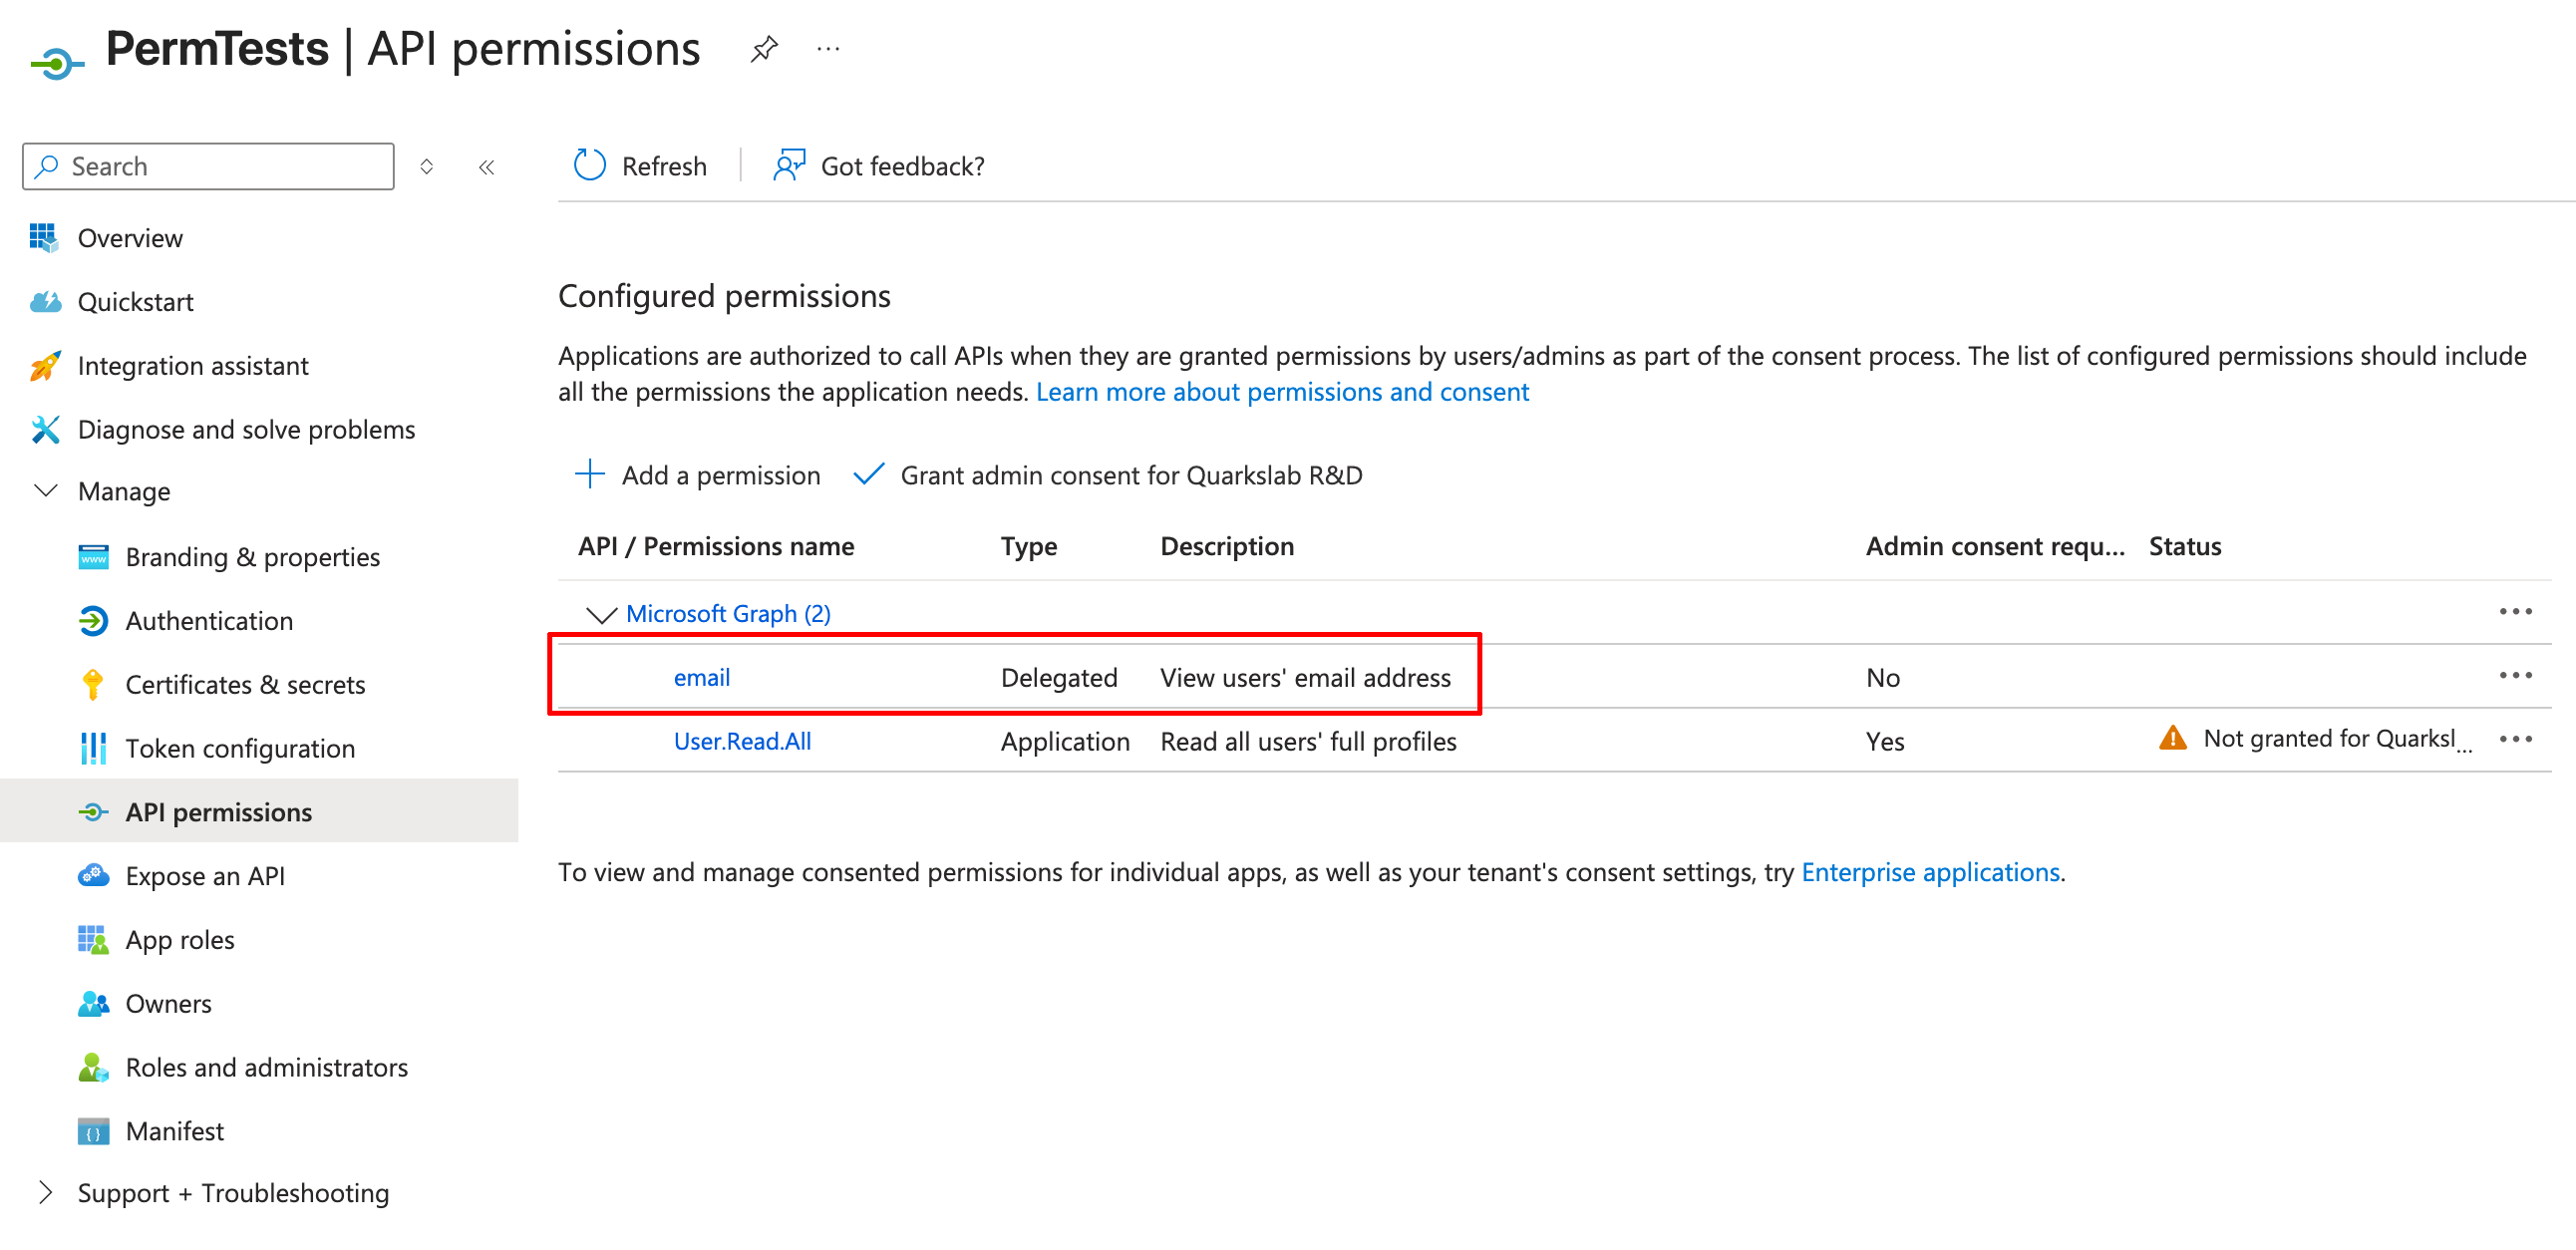Pin the PermTests API permissions blade
Screen dimensions: 2576x1250
tap(764, 47)
